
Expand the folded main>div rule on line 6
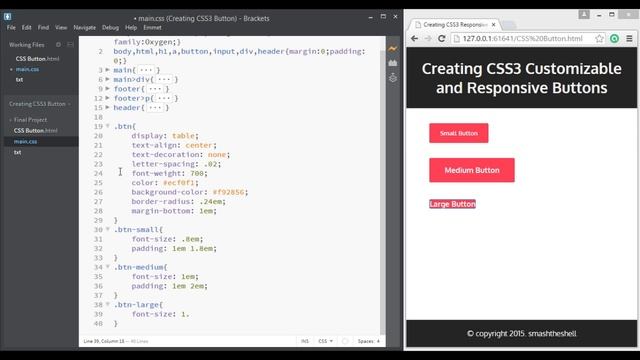point(108,79)
